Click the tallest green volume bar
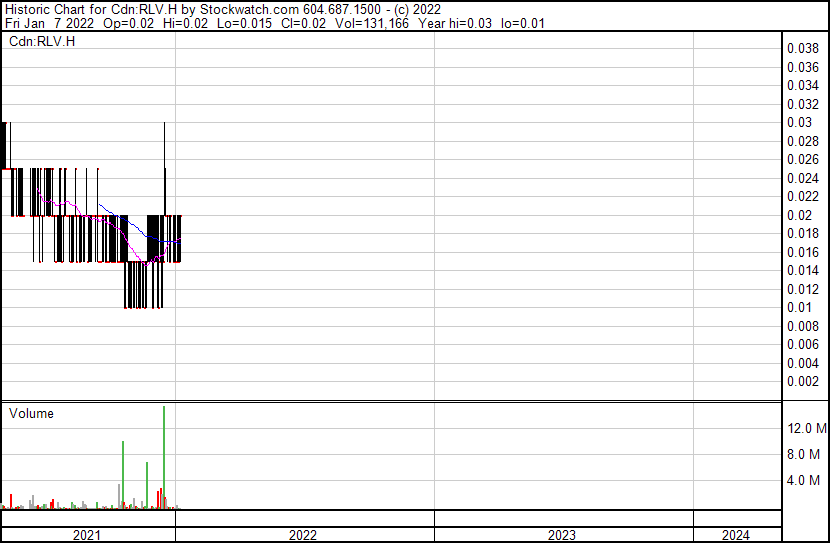Screen dimensions: 830x543 pyautogui.click(x=163, y=460)
